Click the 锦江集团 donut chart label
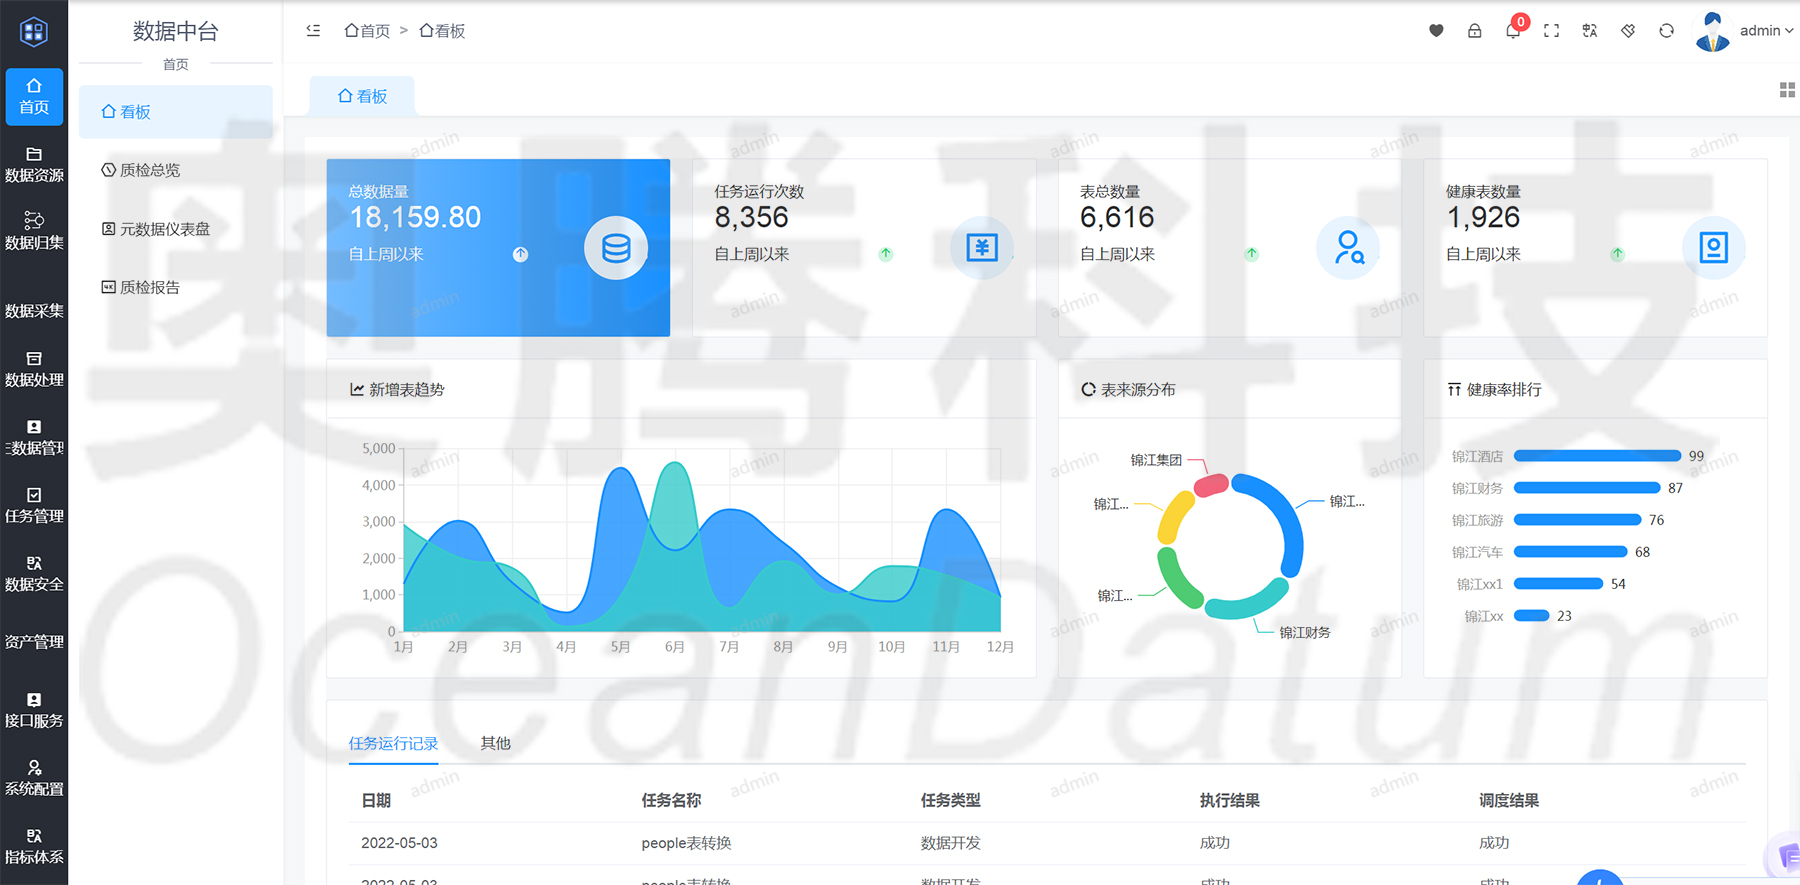1800x885 pixels. click(1156, 460)
